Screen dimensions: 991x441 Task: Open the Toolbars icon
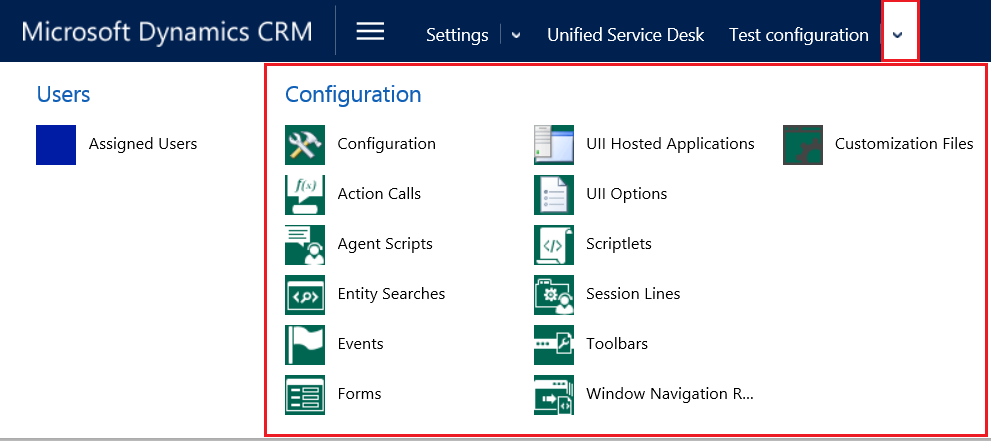(554, 344)
